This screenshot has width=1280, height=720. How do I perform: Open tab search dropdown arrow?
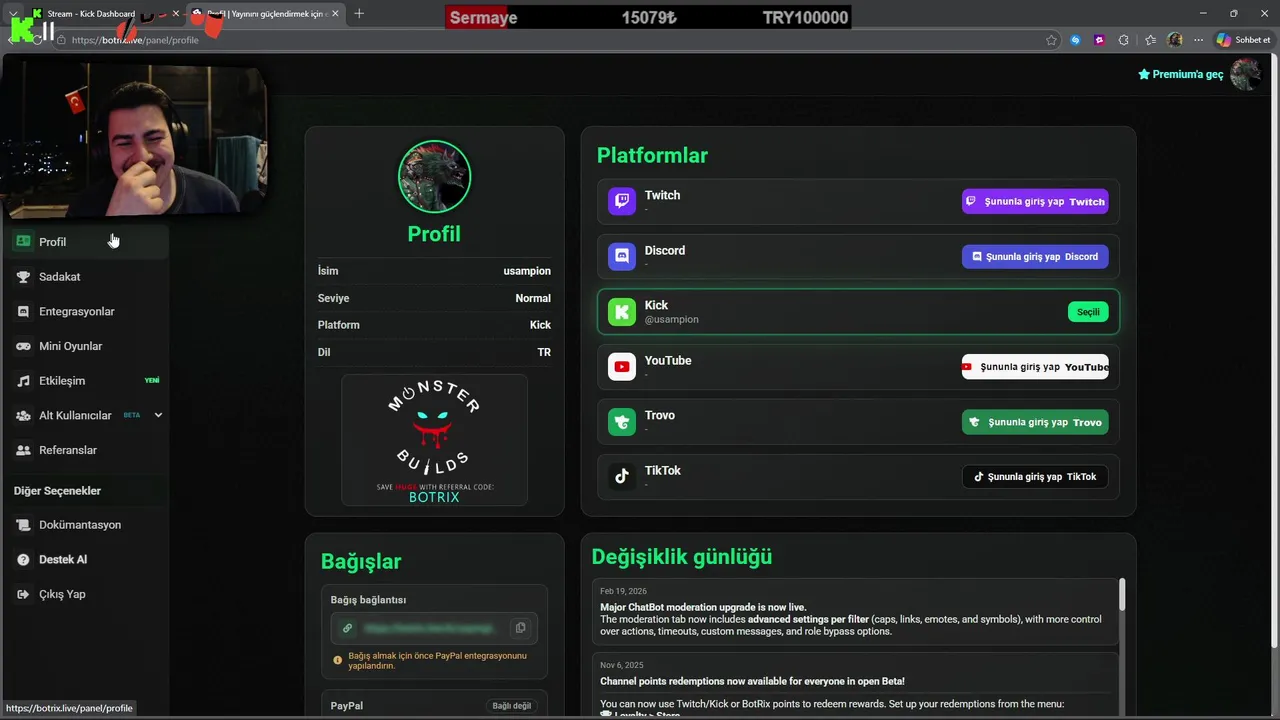click(x=13, y=14)
